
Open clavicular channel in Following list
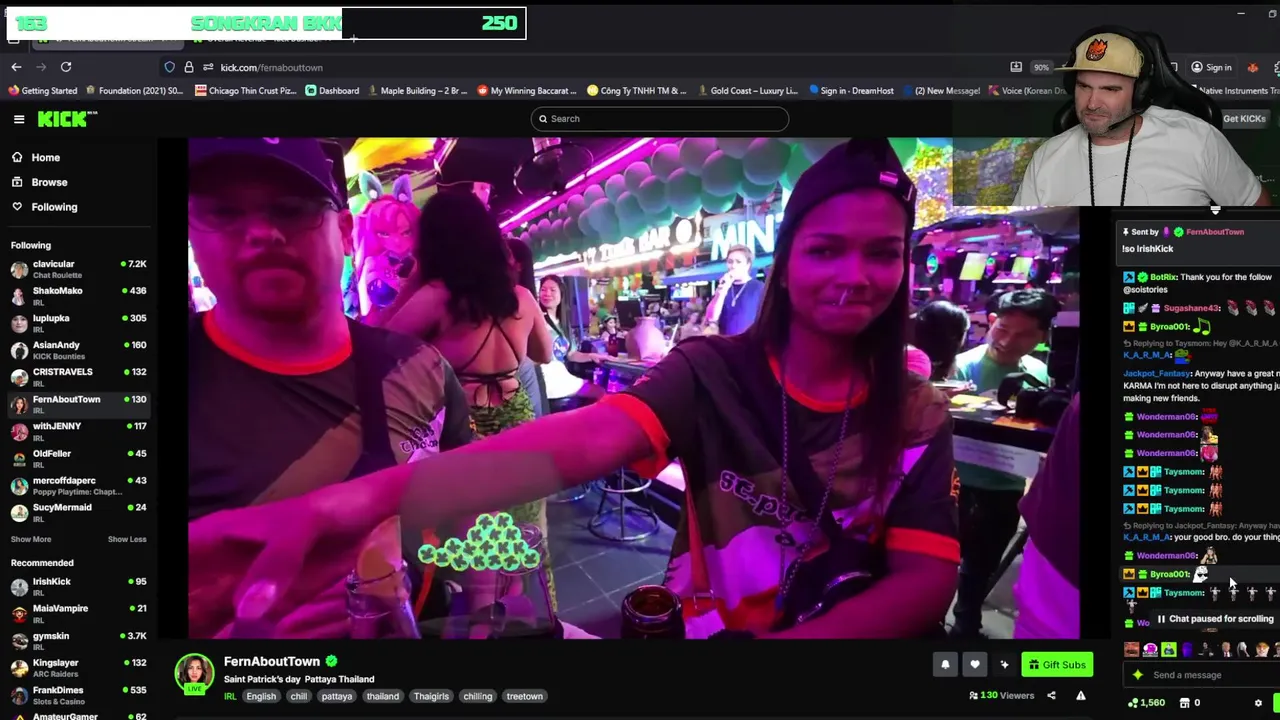tap(79, 269)
